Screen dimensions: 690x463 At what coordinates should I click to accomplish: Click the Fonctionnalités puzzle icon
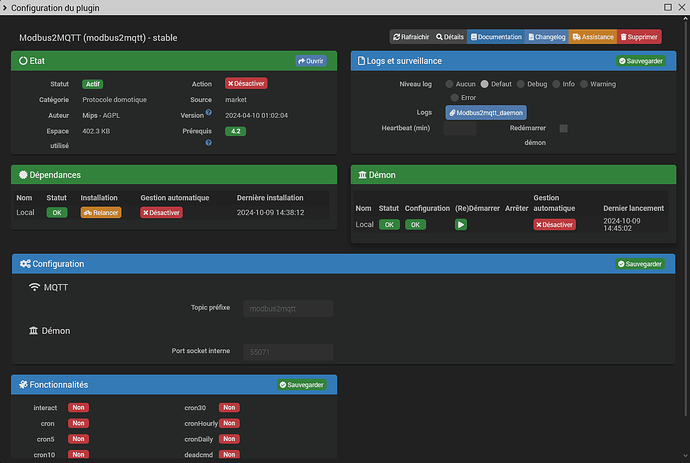(23, 385)
